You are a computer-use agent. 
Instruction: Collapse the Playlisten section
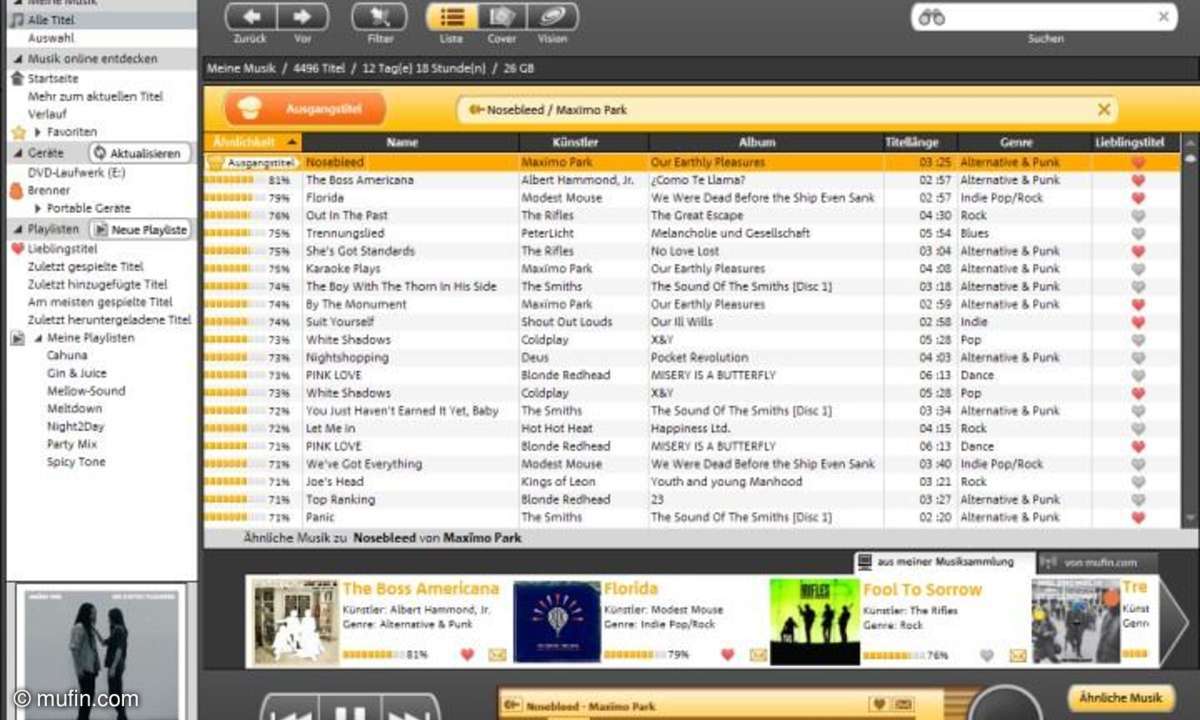17,229
